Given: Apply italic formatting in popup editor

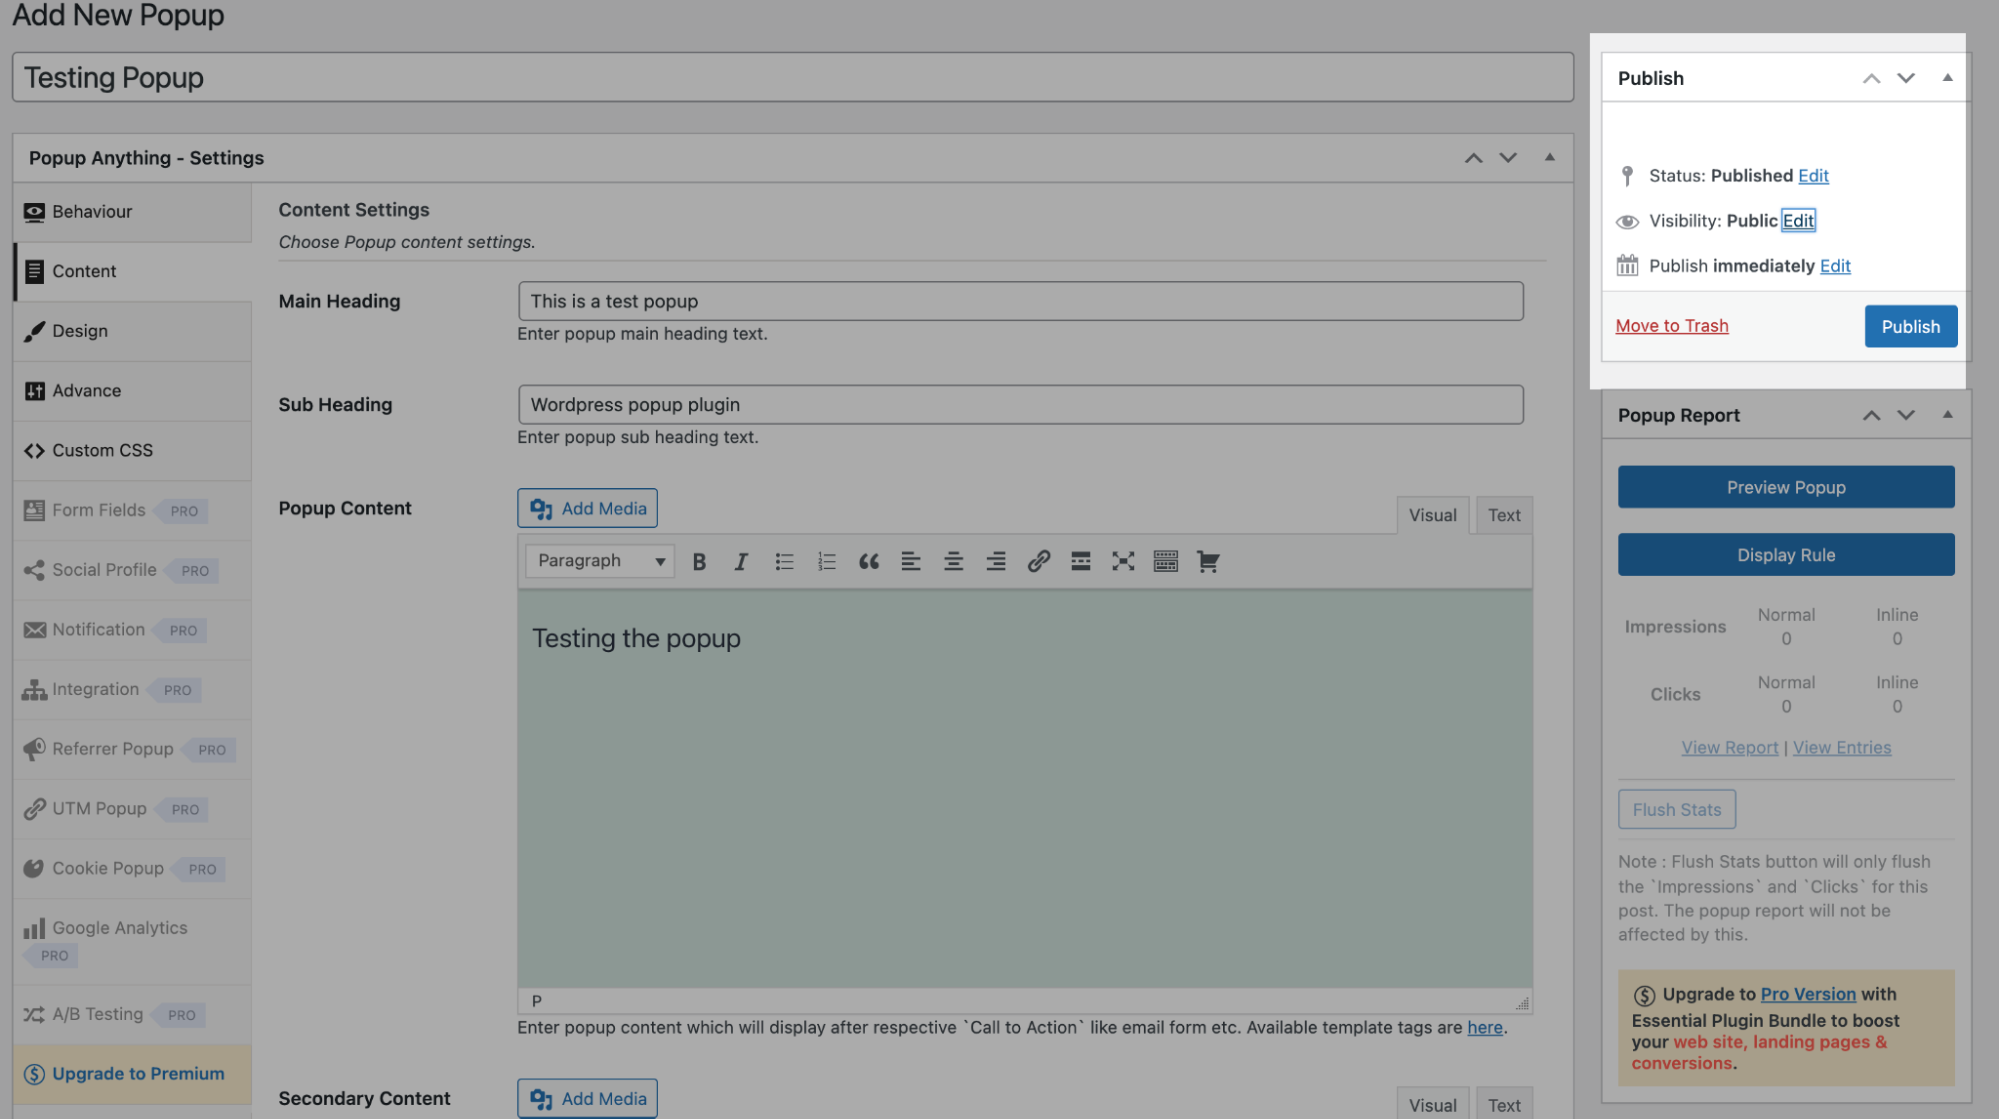Looking at the screenshot, I should (x=741, y=561).
